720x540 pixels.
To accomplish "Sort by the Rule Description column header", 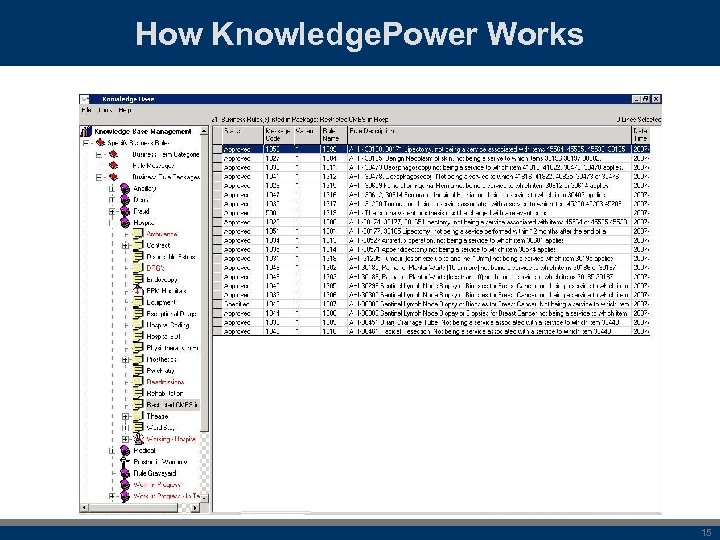I will (489, 135).
